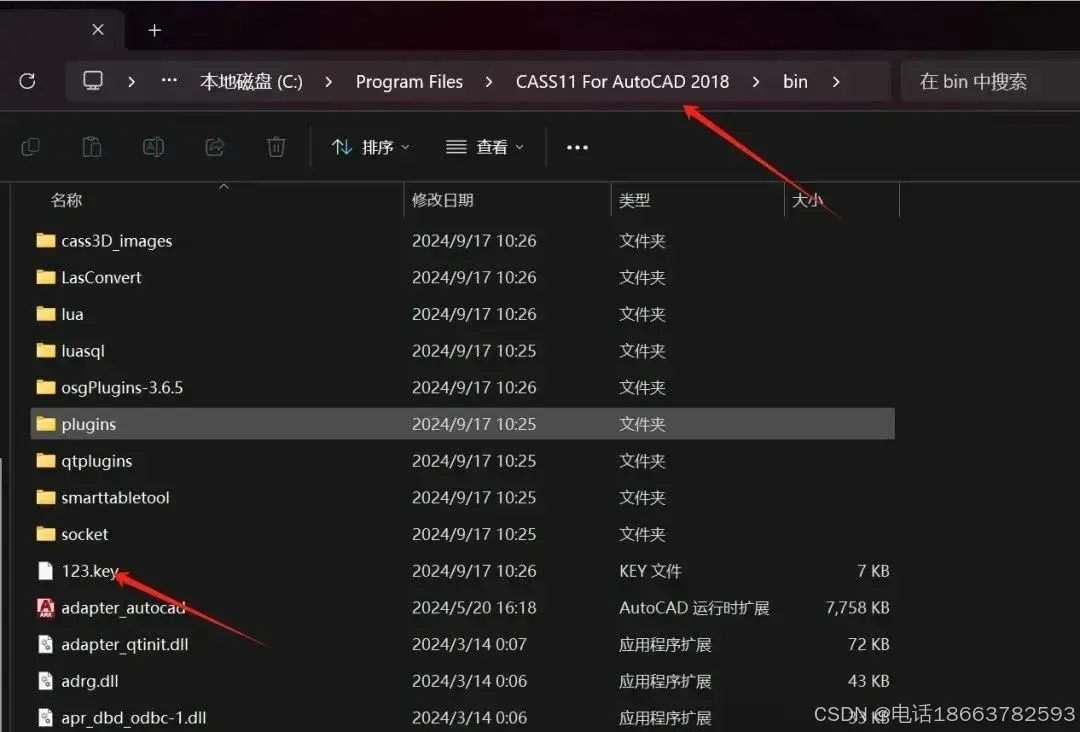Sort by the 名称 column header
The image size is (1080, 732).
coord(67,200)
